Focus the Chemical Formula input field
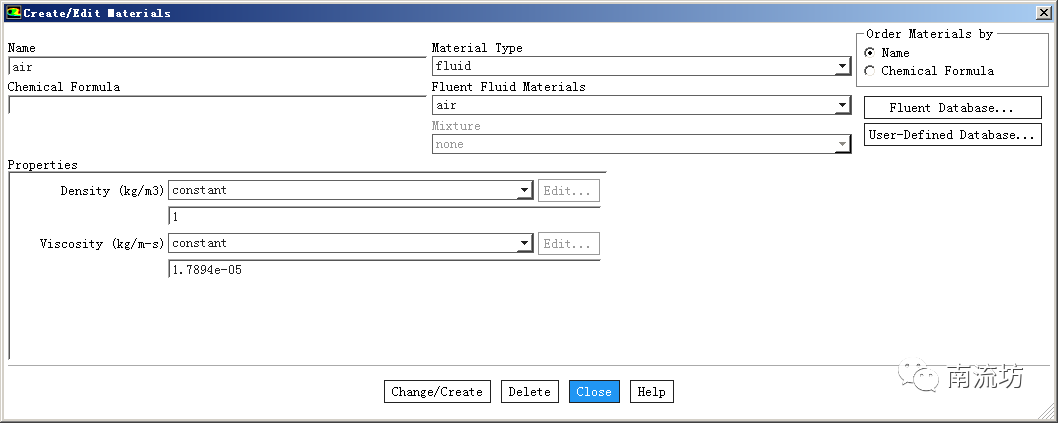The image size is (1058, 423). tap(217, 105)
